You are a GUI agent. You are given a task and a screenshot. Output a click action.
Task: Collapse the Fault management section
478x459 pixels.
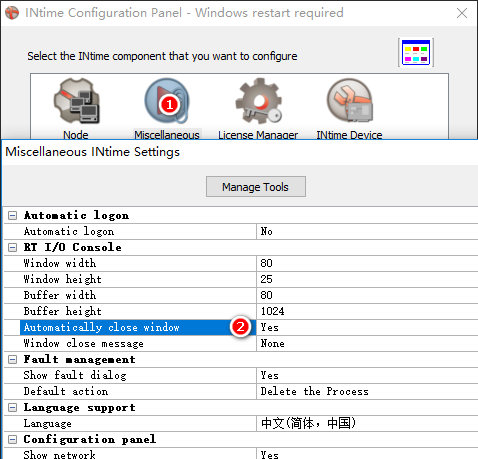click(x=12, y=360)
